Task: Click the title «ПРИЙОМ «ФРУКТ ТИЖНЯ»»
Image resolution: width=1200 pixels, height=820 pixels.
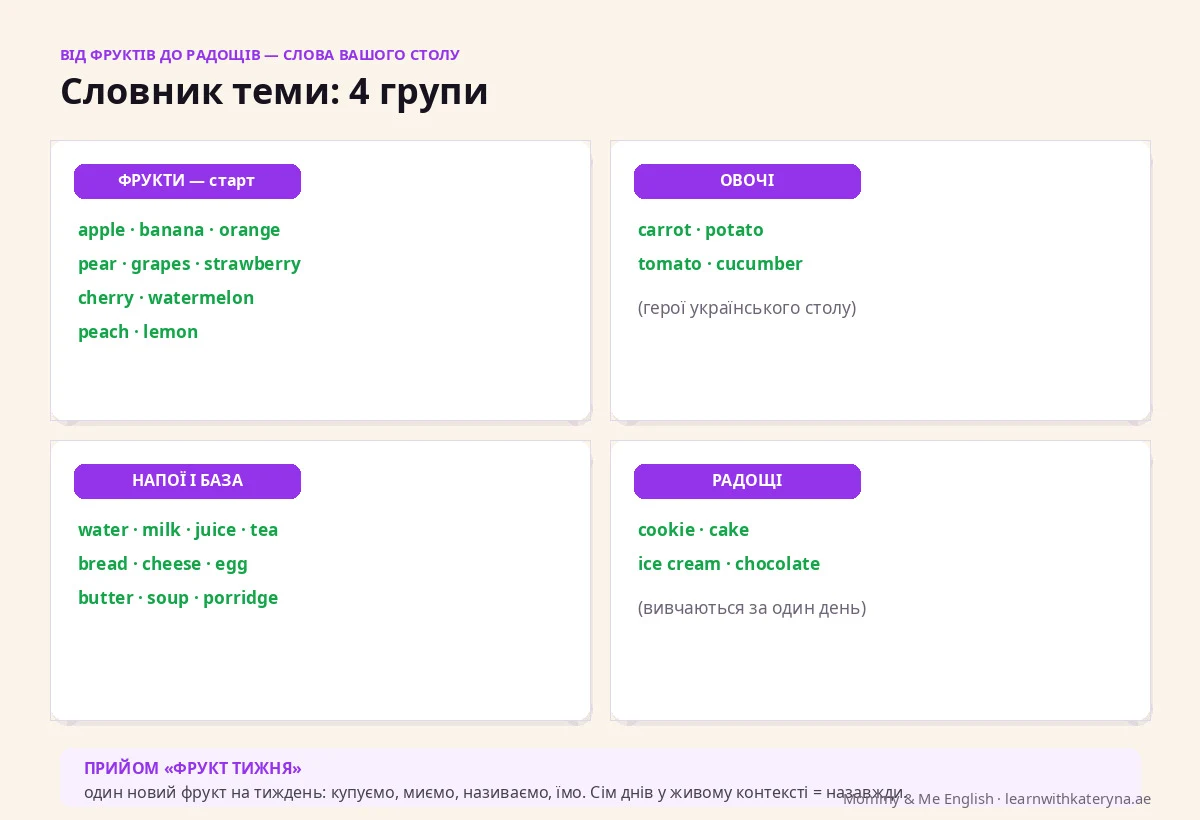Action: 193,768
